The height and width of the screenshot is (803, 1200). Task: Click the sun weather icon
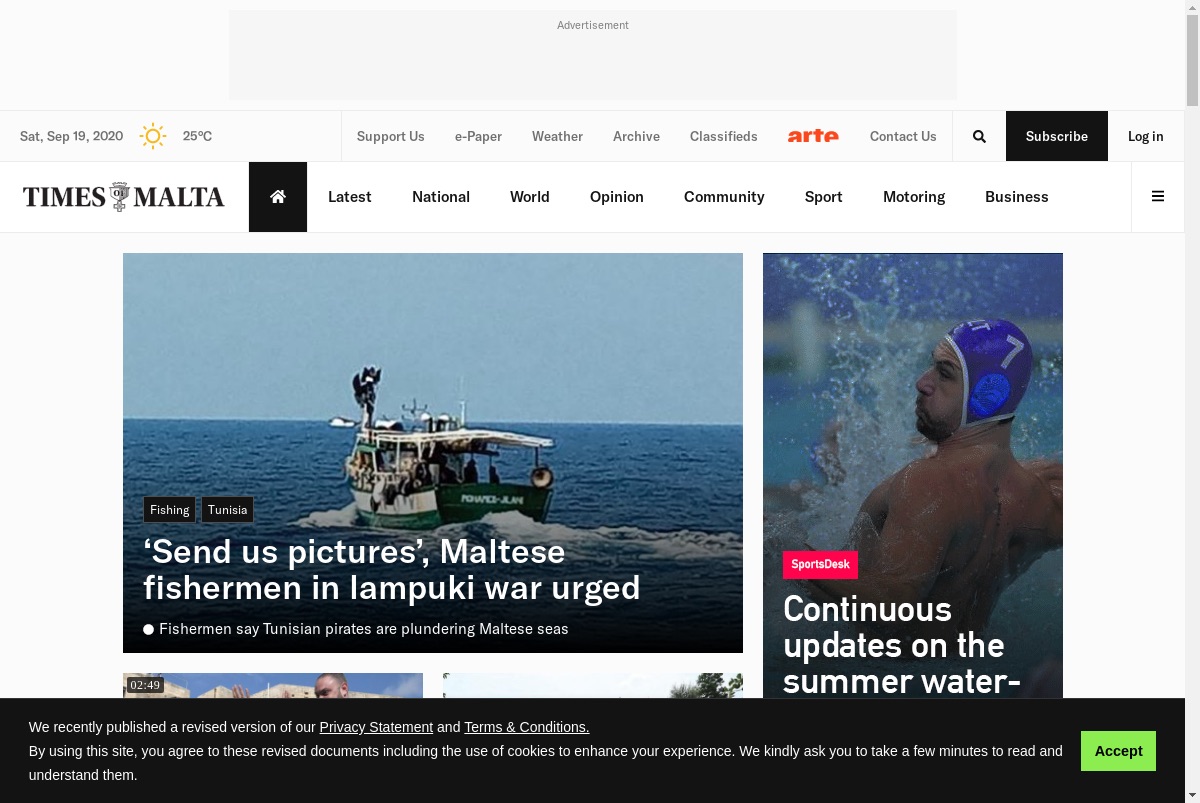click(x=153, y=136)
